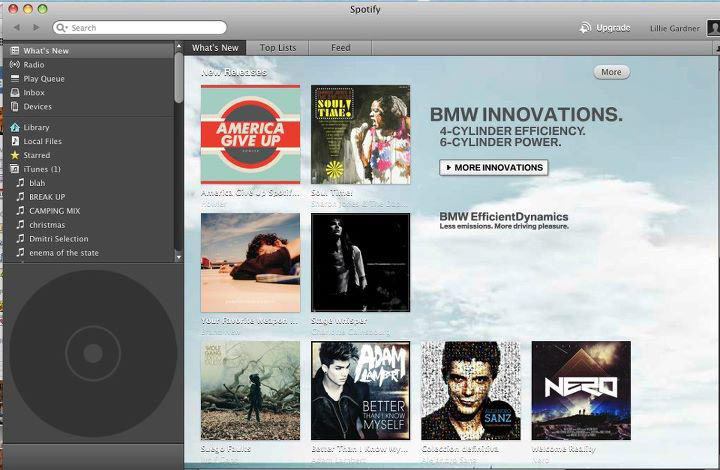Open Inbox in the sidebar
The image size is (720, 470).
click(x=89, y=92)
